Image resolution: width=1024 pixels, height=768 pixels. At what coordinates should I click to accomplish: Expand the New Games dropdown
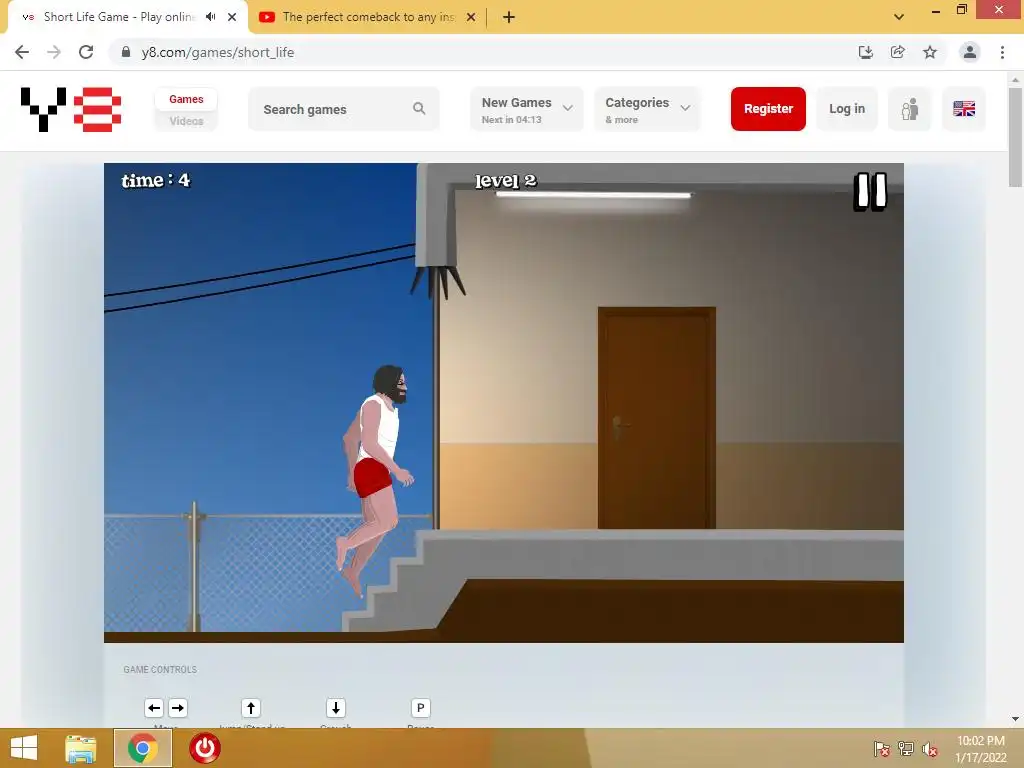[x=526, y=109]
